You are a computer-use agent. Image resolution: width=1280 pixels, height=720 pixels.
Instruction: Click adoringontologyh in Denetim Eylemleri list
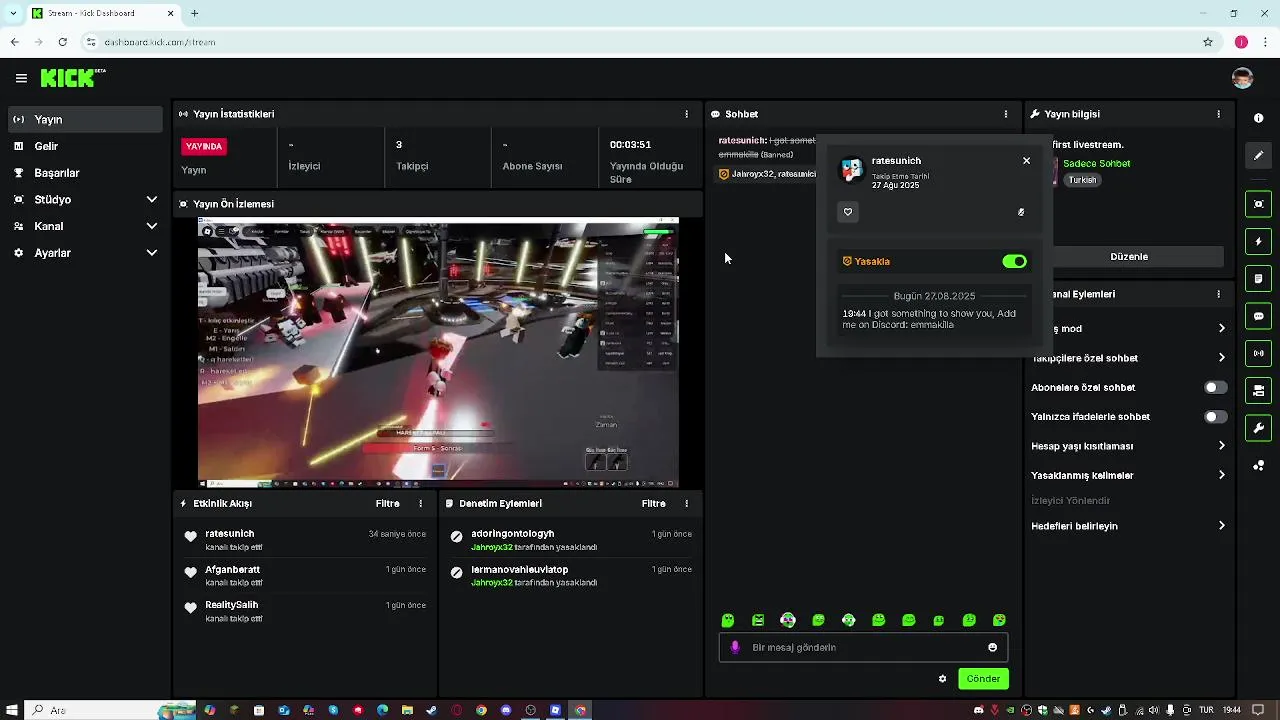(512, 534)
